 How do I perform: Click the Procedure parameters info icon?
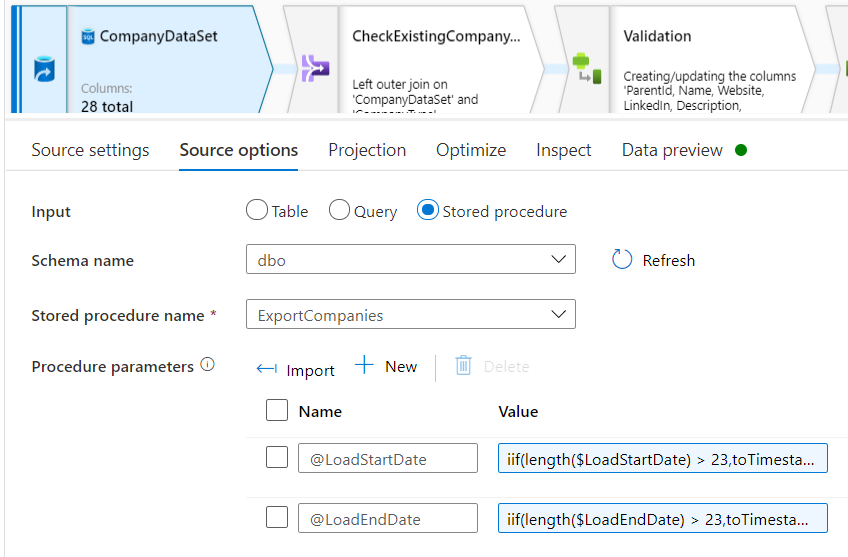click(207, 365)
